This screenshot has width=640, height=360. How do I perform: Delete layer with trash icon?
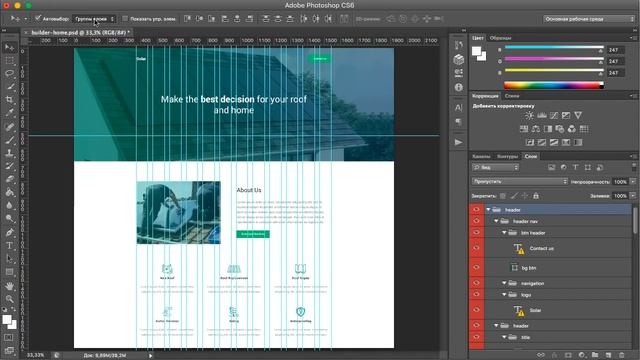click(622, 355)
